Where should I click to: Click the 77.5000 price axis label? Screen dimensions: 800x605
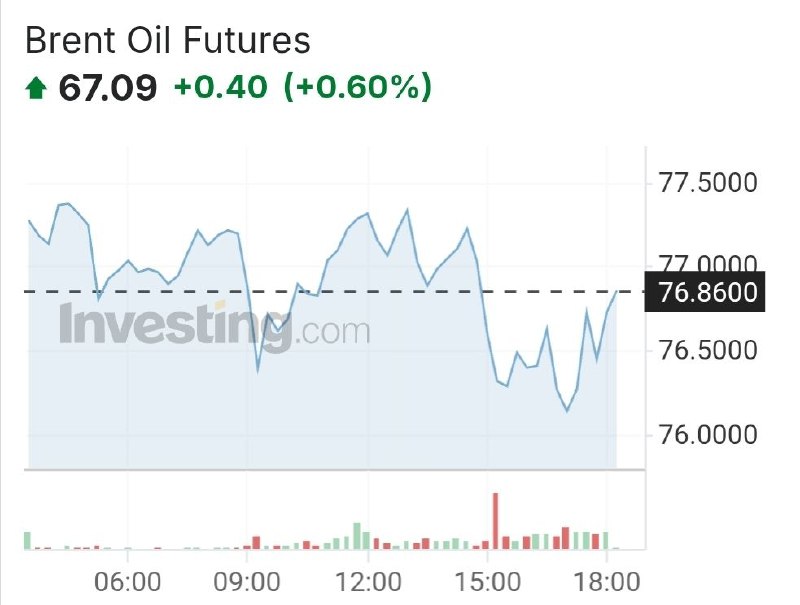[x=708, y=183]
